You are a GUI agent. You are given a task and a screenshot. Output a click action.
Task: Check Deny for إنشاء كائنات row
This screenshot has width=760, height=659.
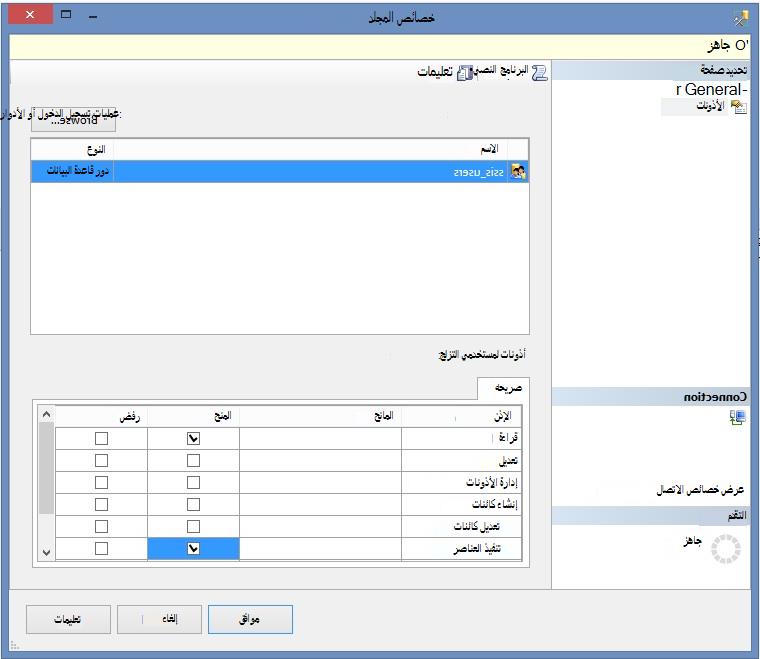(101, 504)
